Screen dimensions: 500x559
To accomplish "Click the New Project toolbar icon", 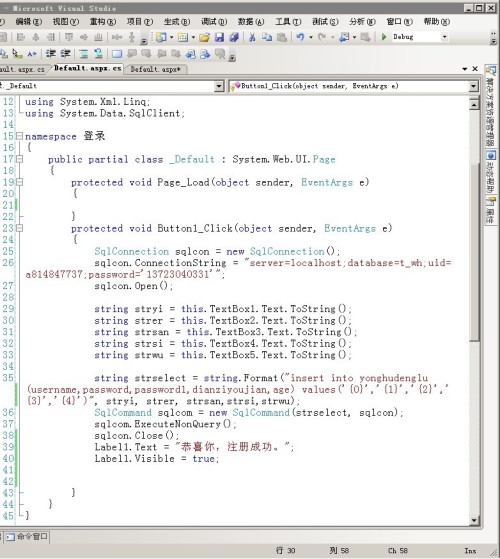I will click(161, 37).
